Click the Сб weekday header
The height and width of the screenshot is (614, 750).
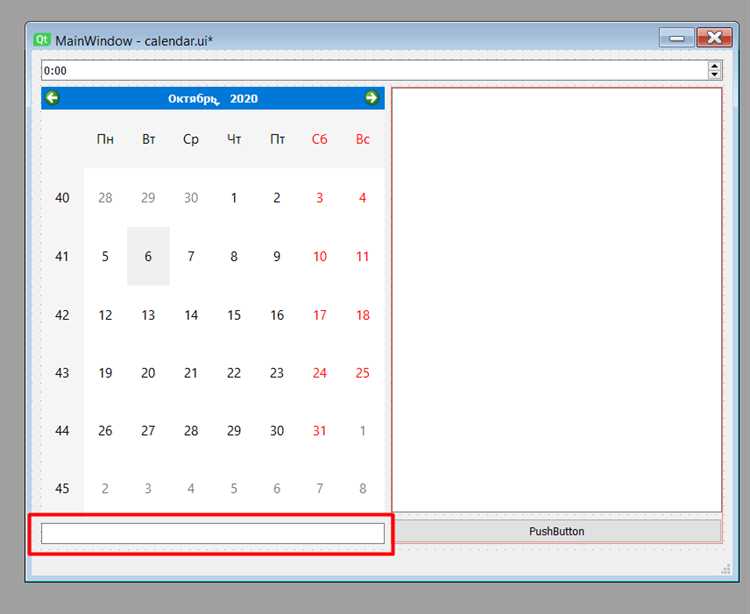(320, 139)
